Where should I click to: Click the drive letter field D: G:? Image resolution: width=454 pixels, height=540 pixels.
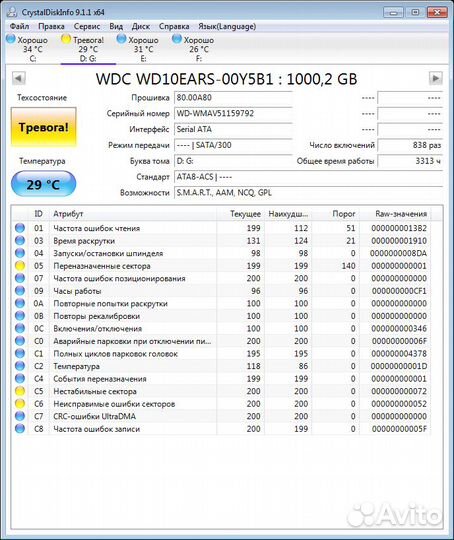click(233, 161)
